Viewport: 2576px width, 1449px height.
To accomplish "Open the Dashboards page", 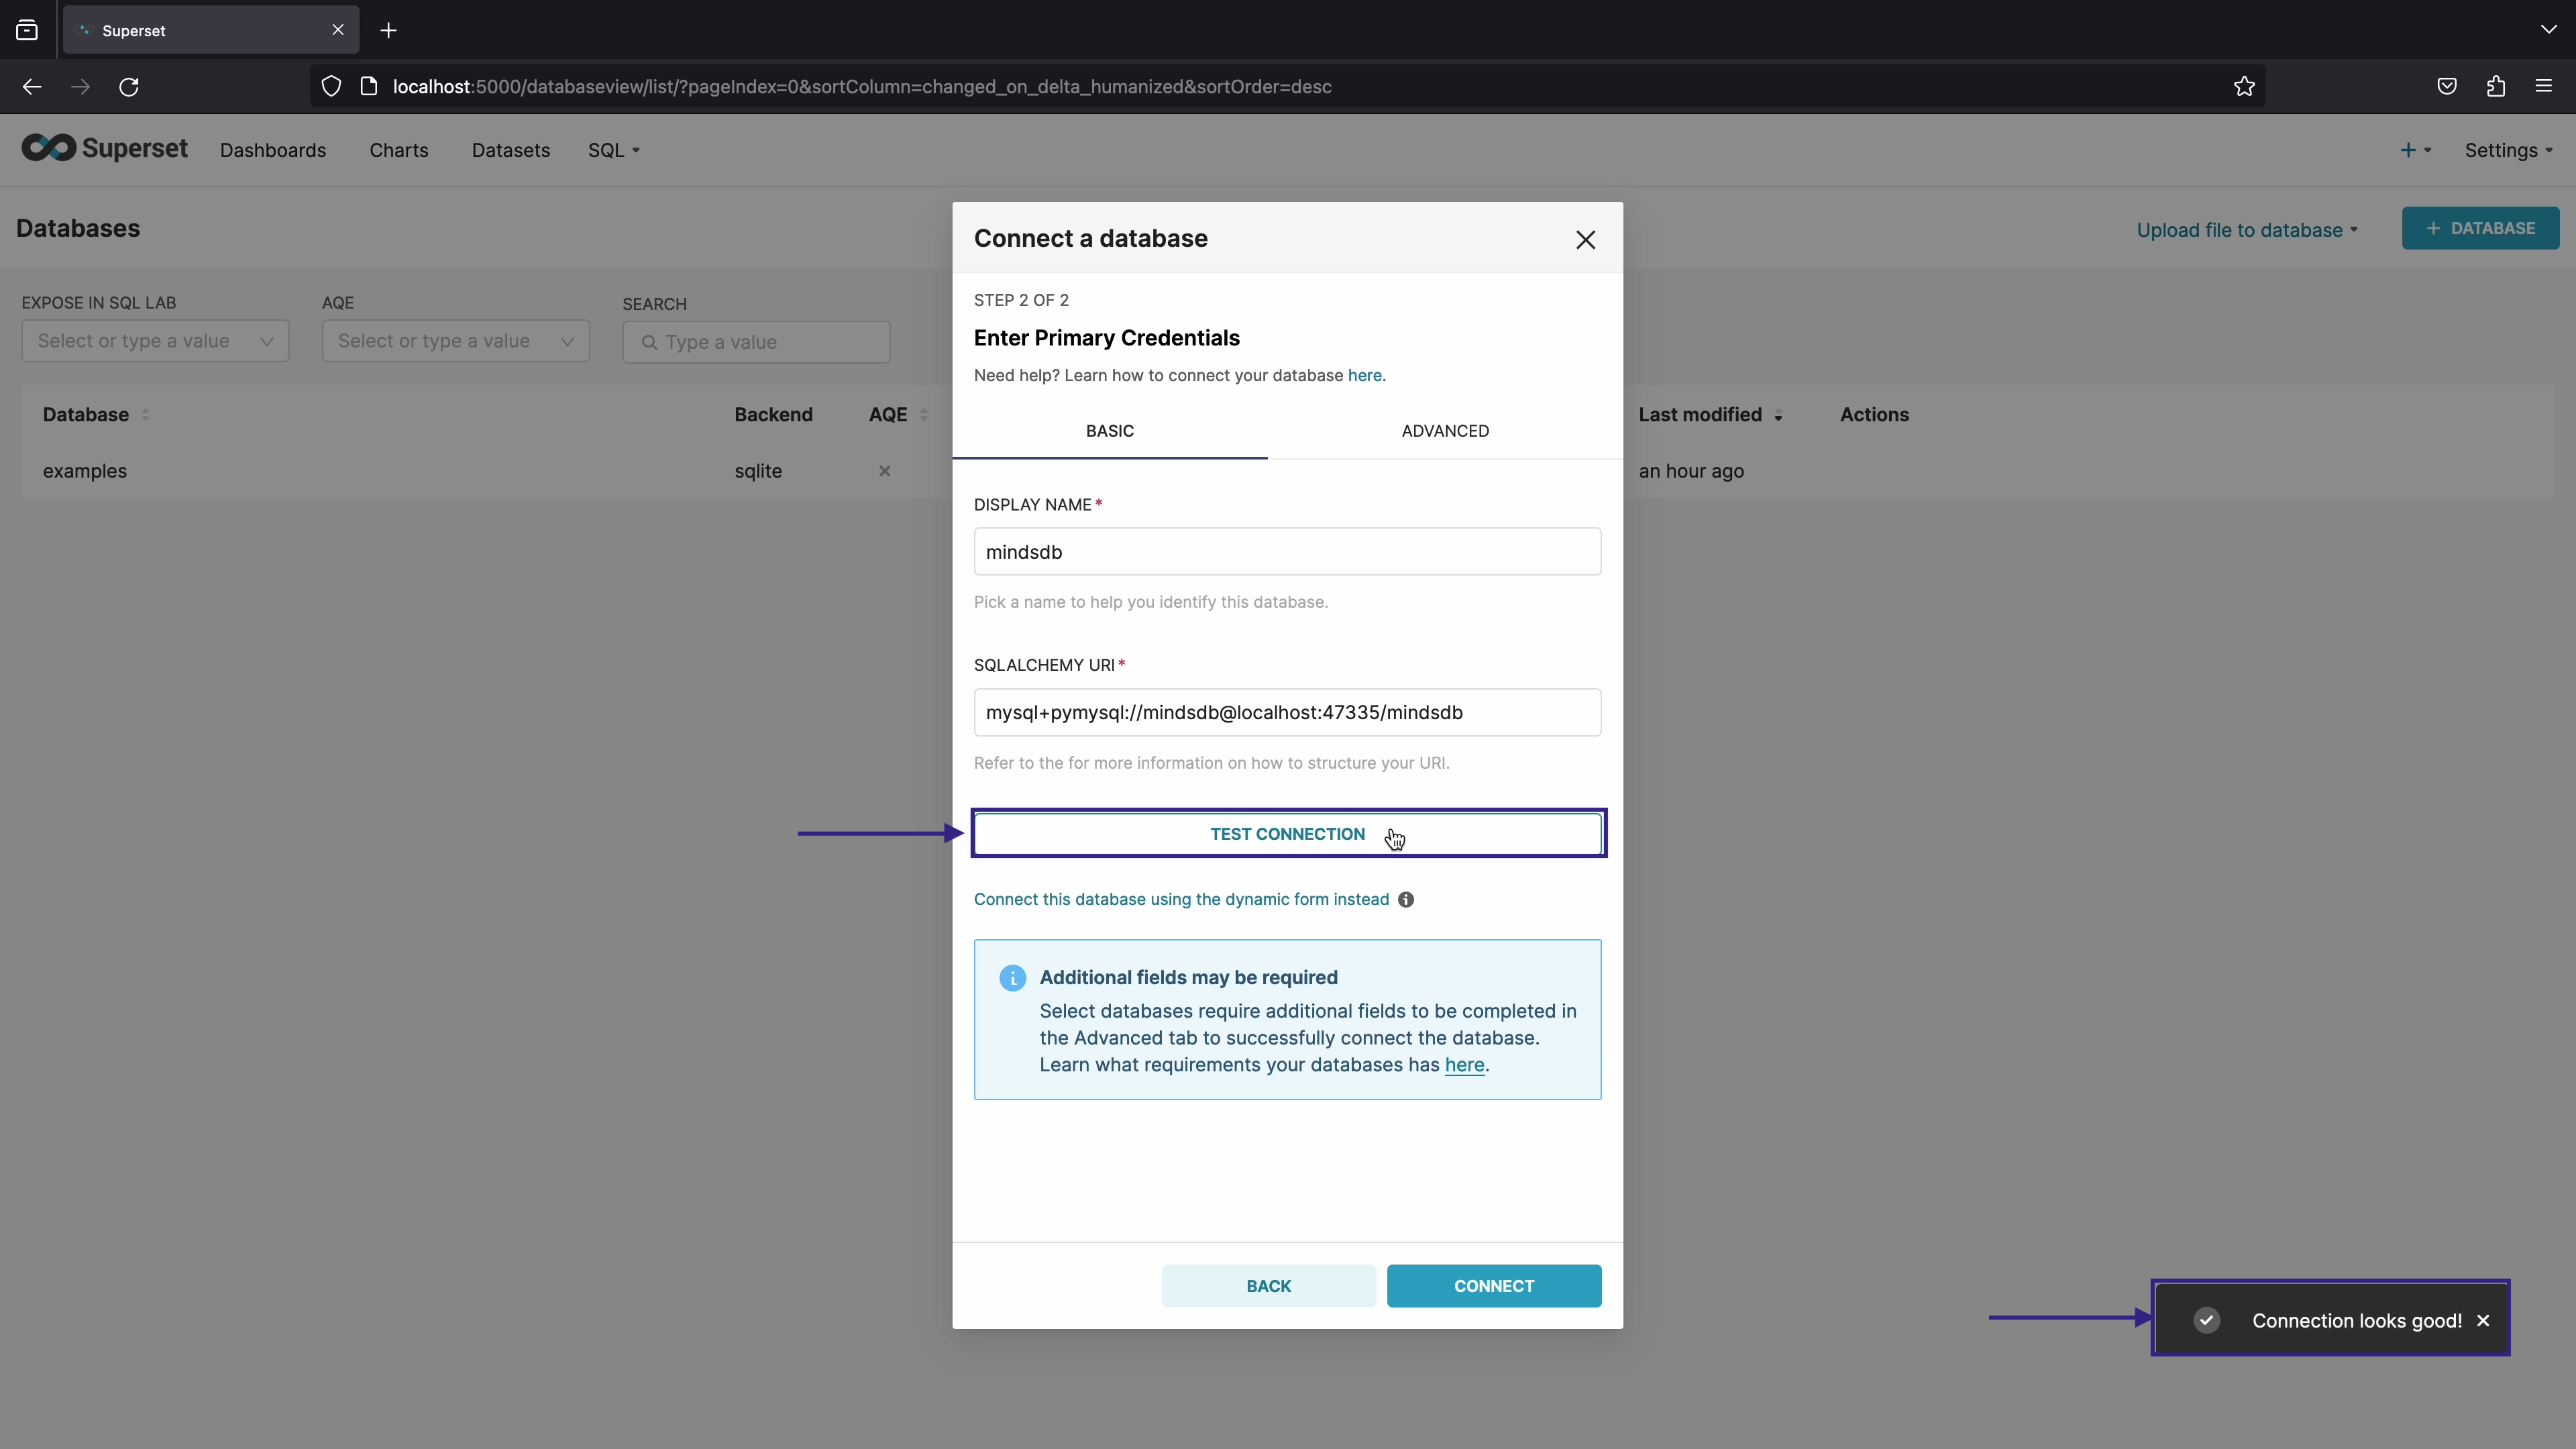I will 273,150.
